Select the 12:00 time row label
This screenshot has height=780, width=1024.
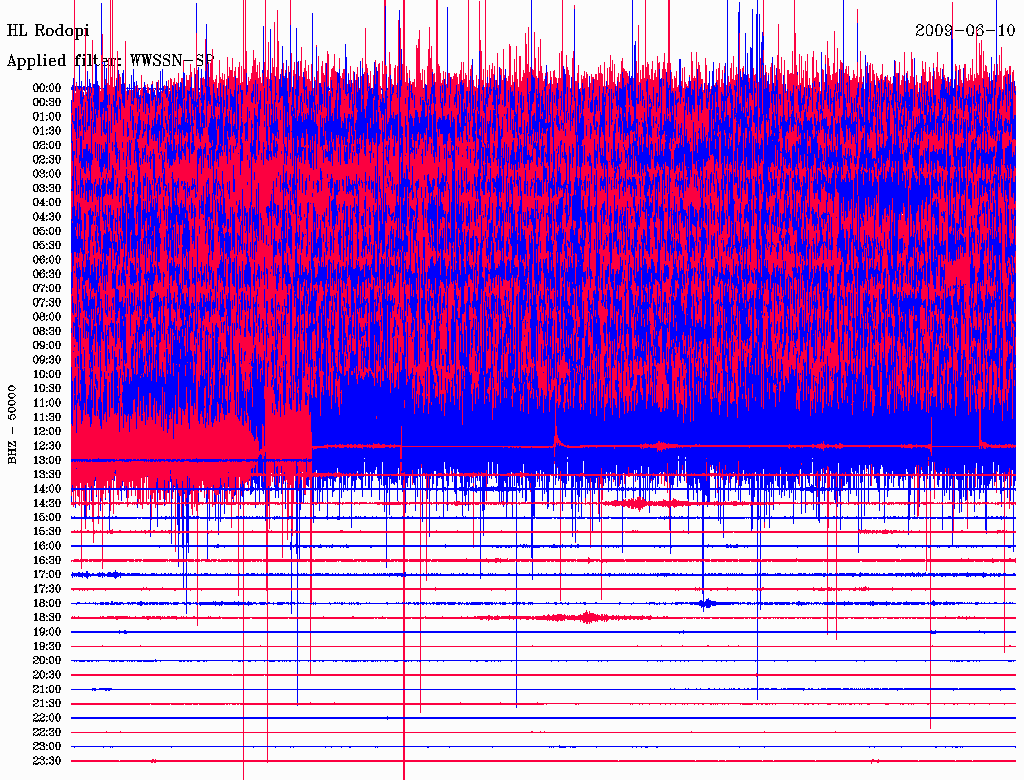[x=47, y=431]
